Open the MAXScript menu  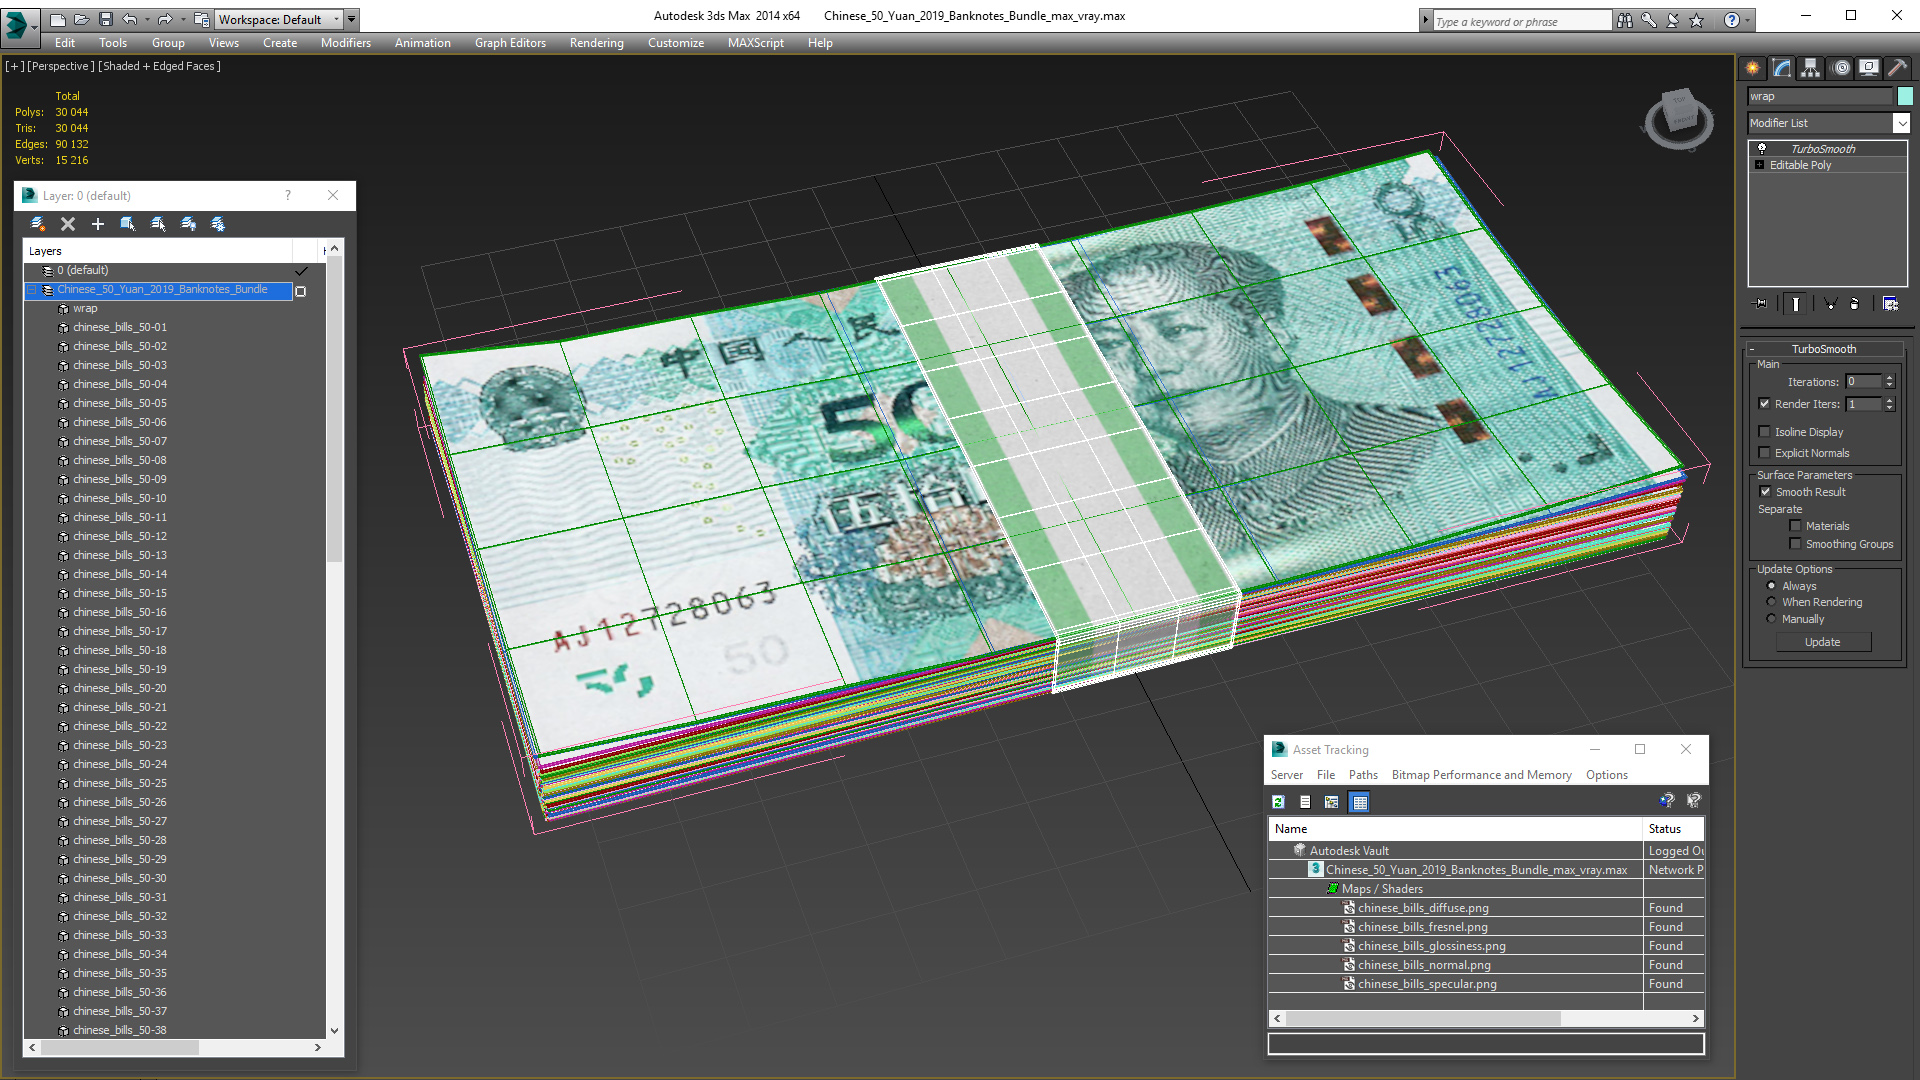(755, 43)
